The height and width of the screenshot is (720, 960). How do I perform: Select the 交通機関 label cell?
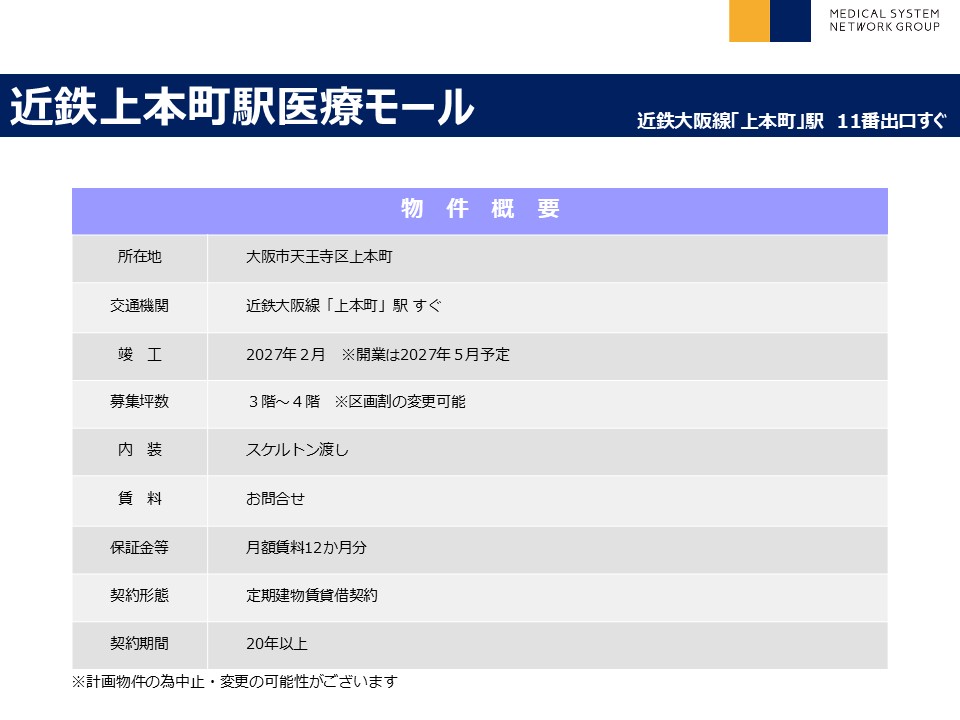(x=139, y=306)
